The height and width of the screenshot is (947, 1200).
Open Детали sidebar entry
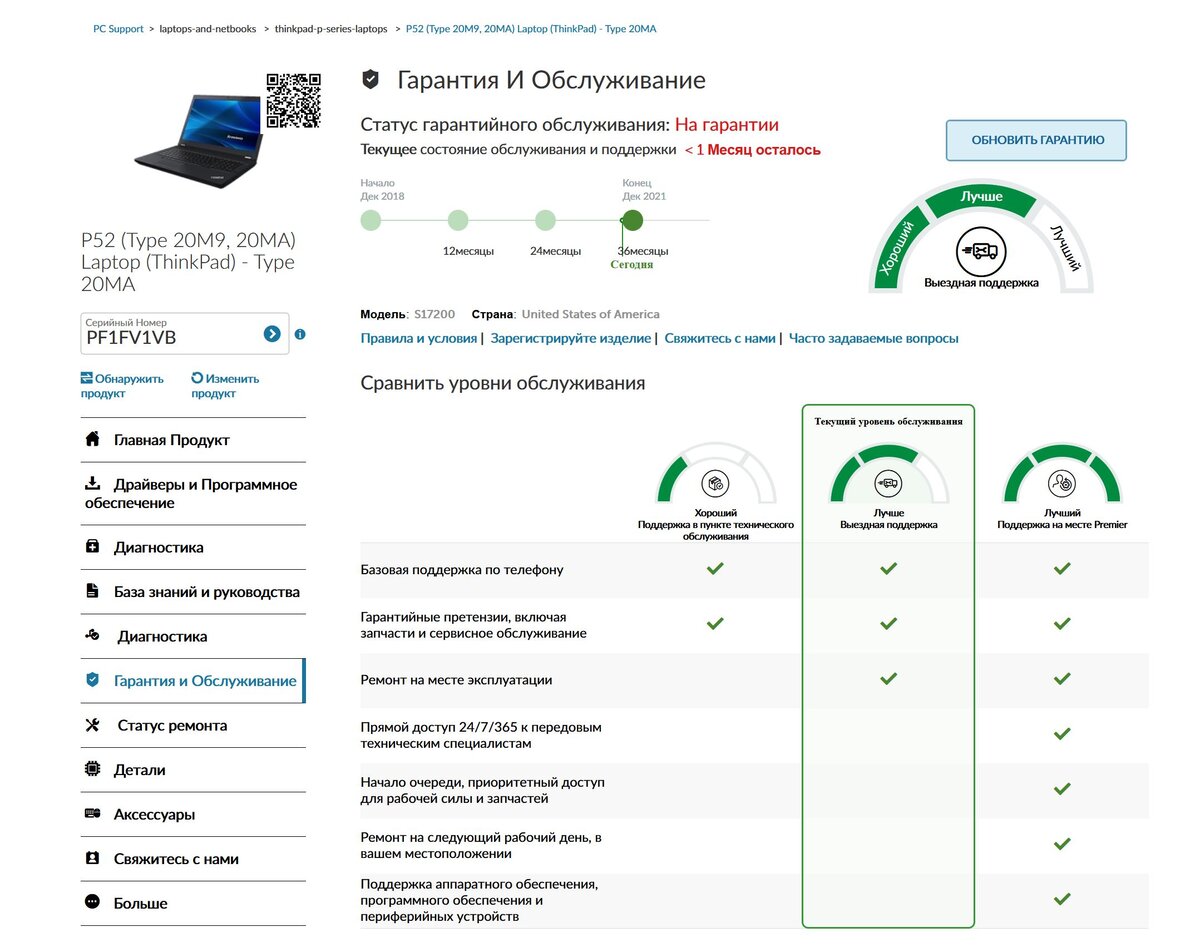tap(193, 770)
